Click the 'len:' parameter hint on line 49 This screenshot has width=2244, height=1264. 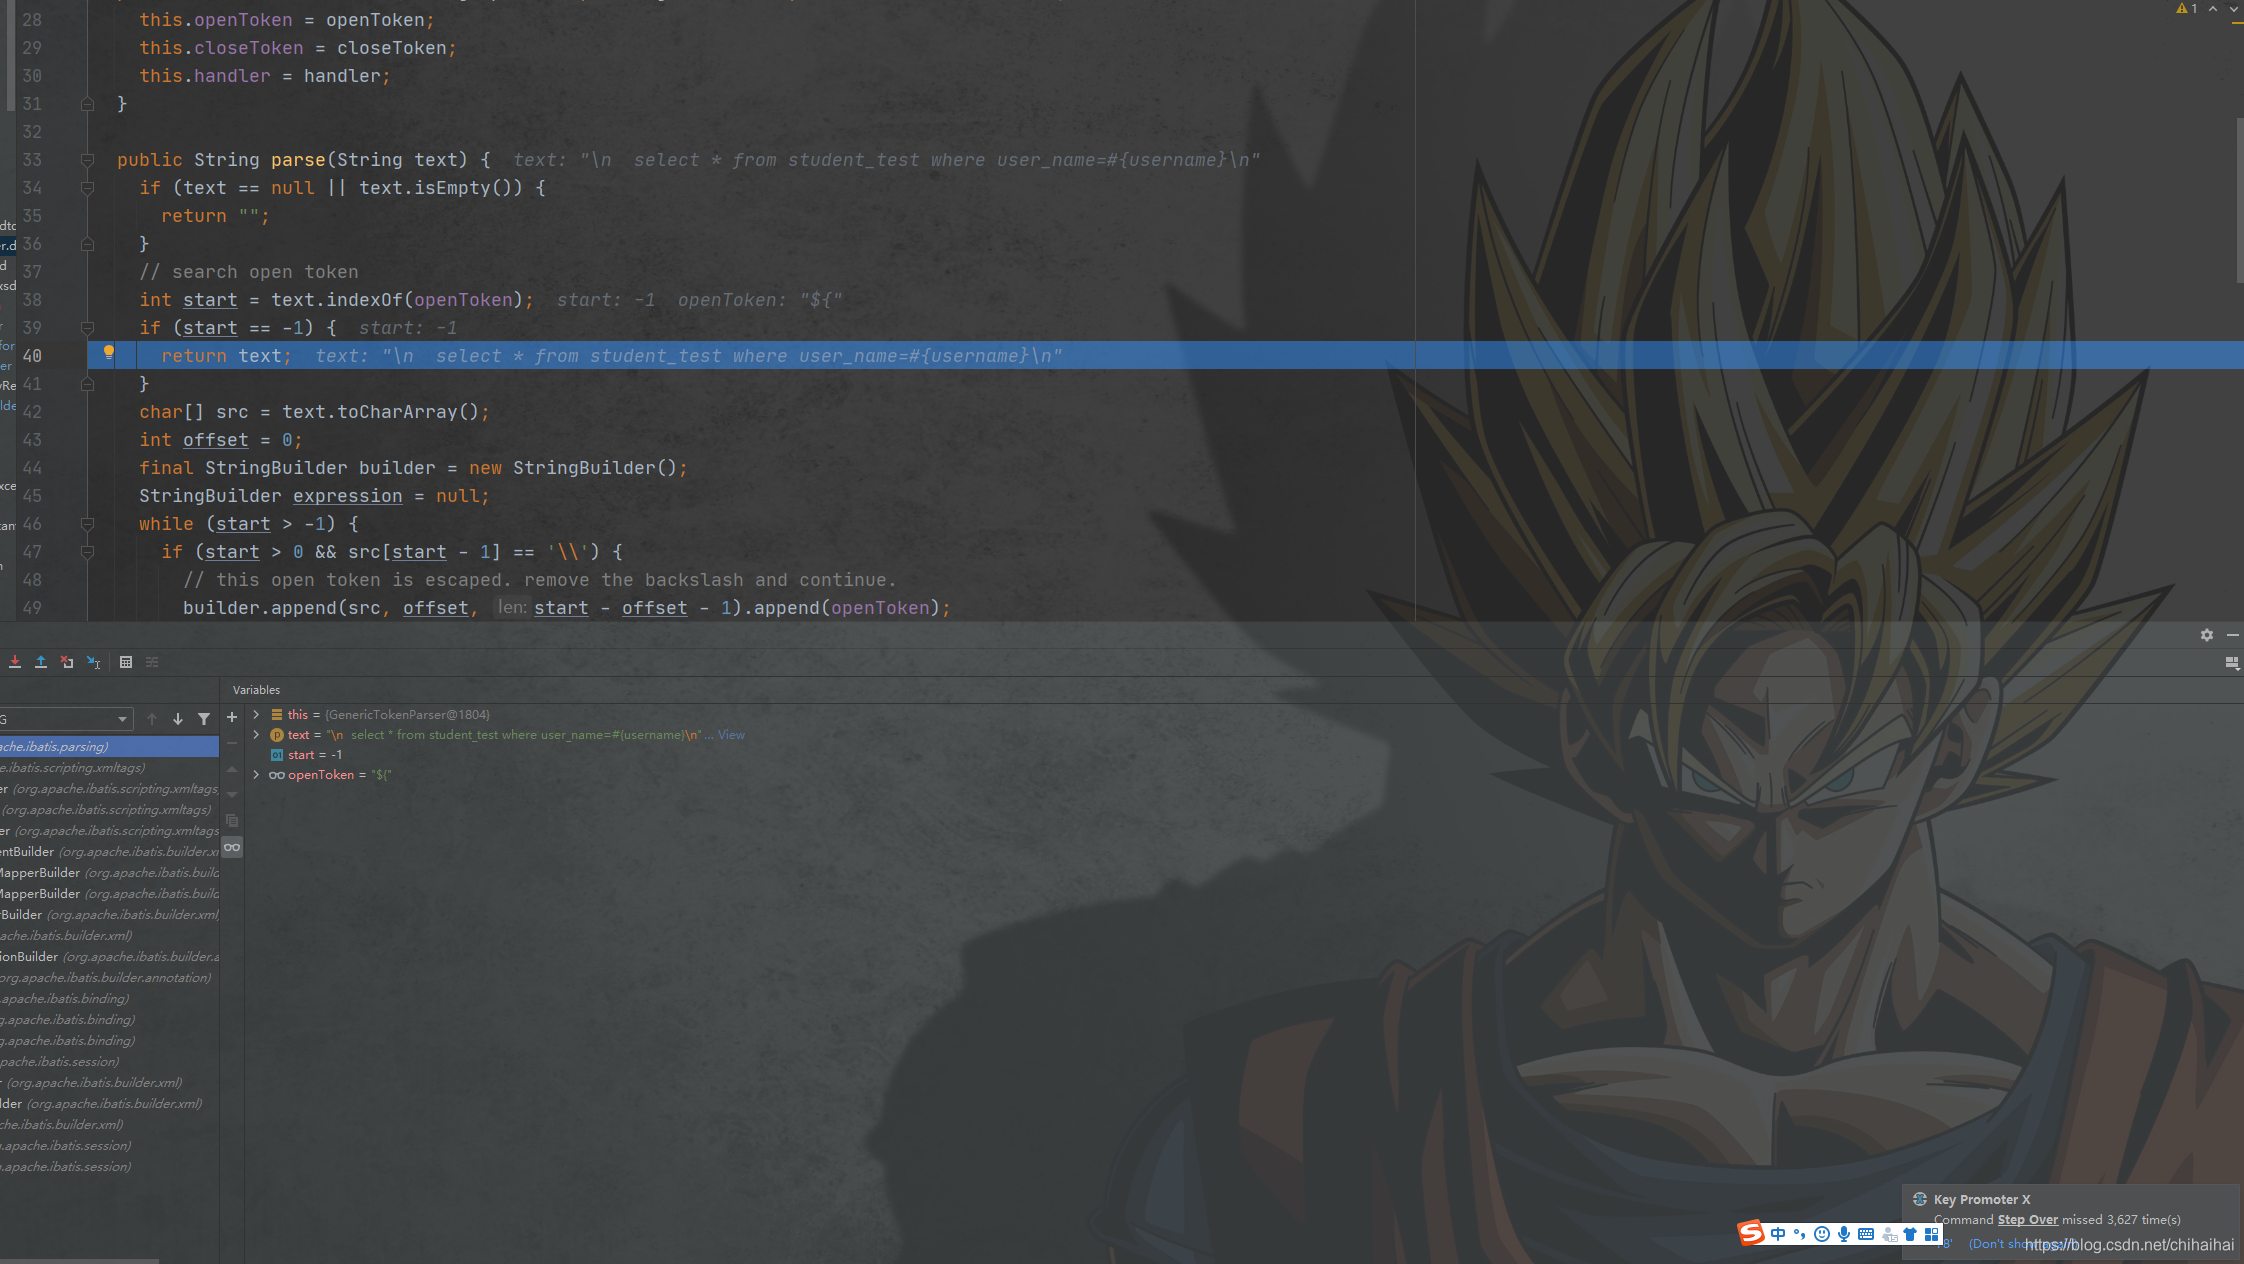click(512, 607)
